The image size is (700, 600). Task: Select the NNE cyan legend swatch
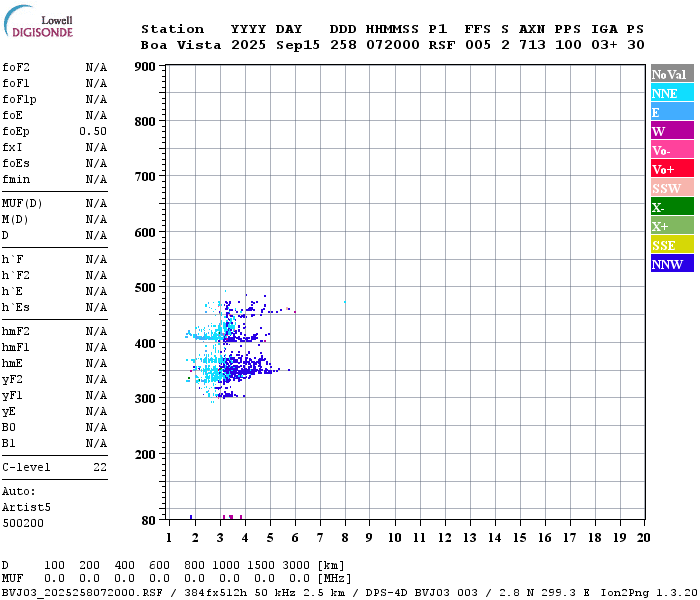[672, 93]
